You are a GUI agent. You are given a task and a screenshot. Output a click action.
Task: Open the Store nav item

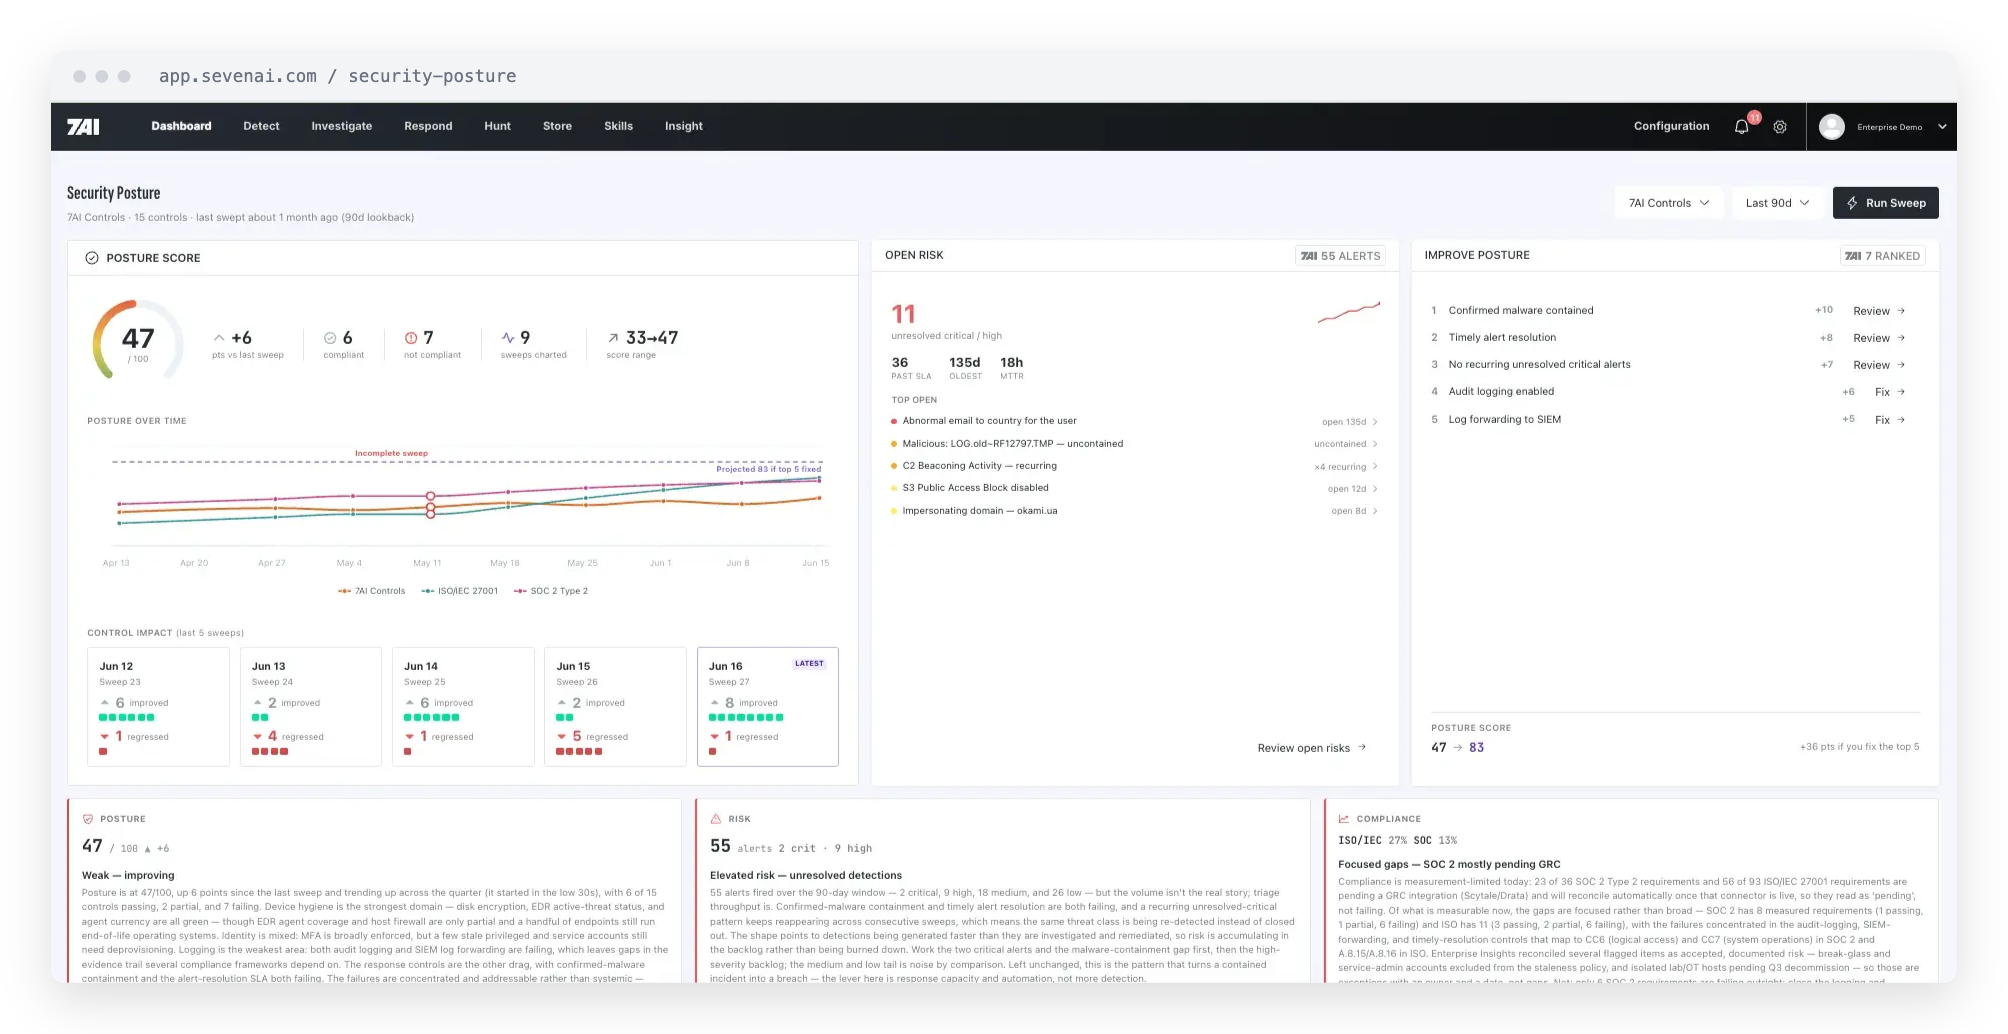point(557,126)
